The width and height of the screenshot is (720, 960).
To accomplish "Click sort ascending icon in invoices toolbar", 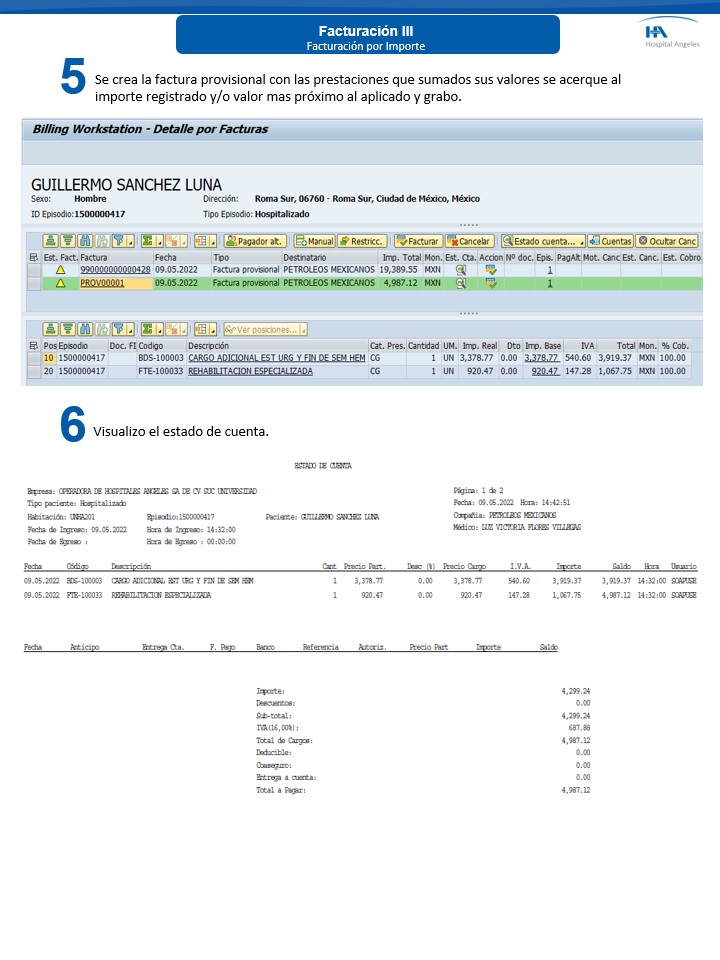I will pyautogui.click(x=51, y=241).
